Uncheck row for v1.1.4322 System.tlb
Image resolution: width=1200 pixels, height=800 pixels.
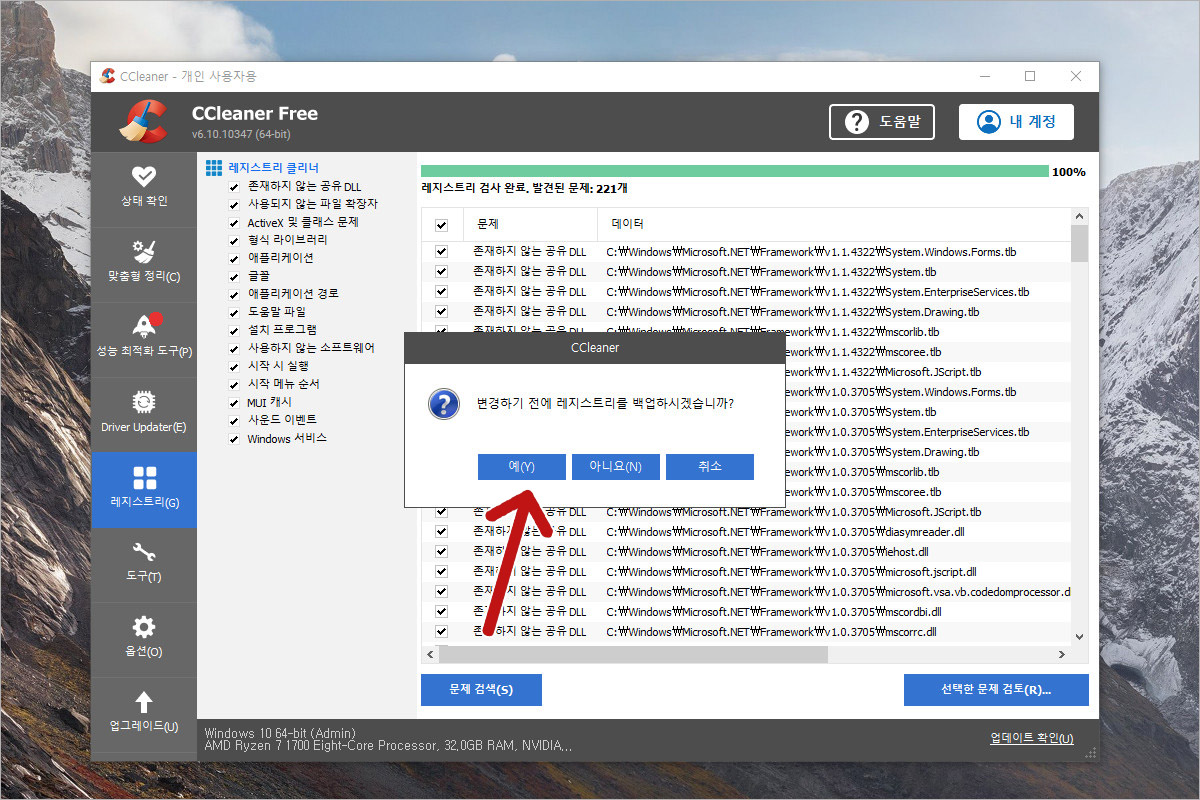pyautogui.click(x=441, y=272)
